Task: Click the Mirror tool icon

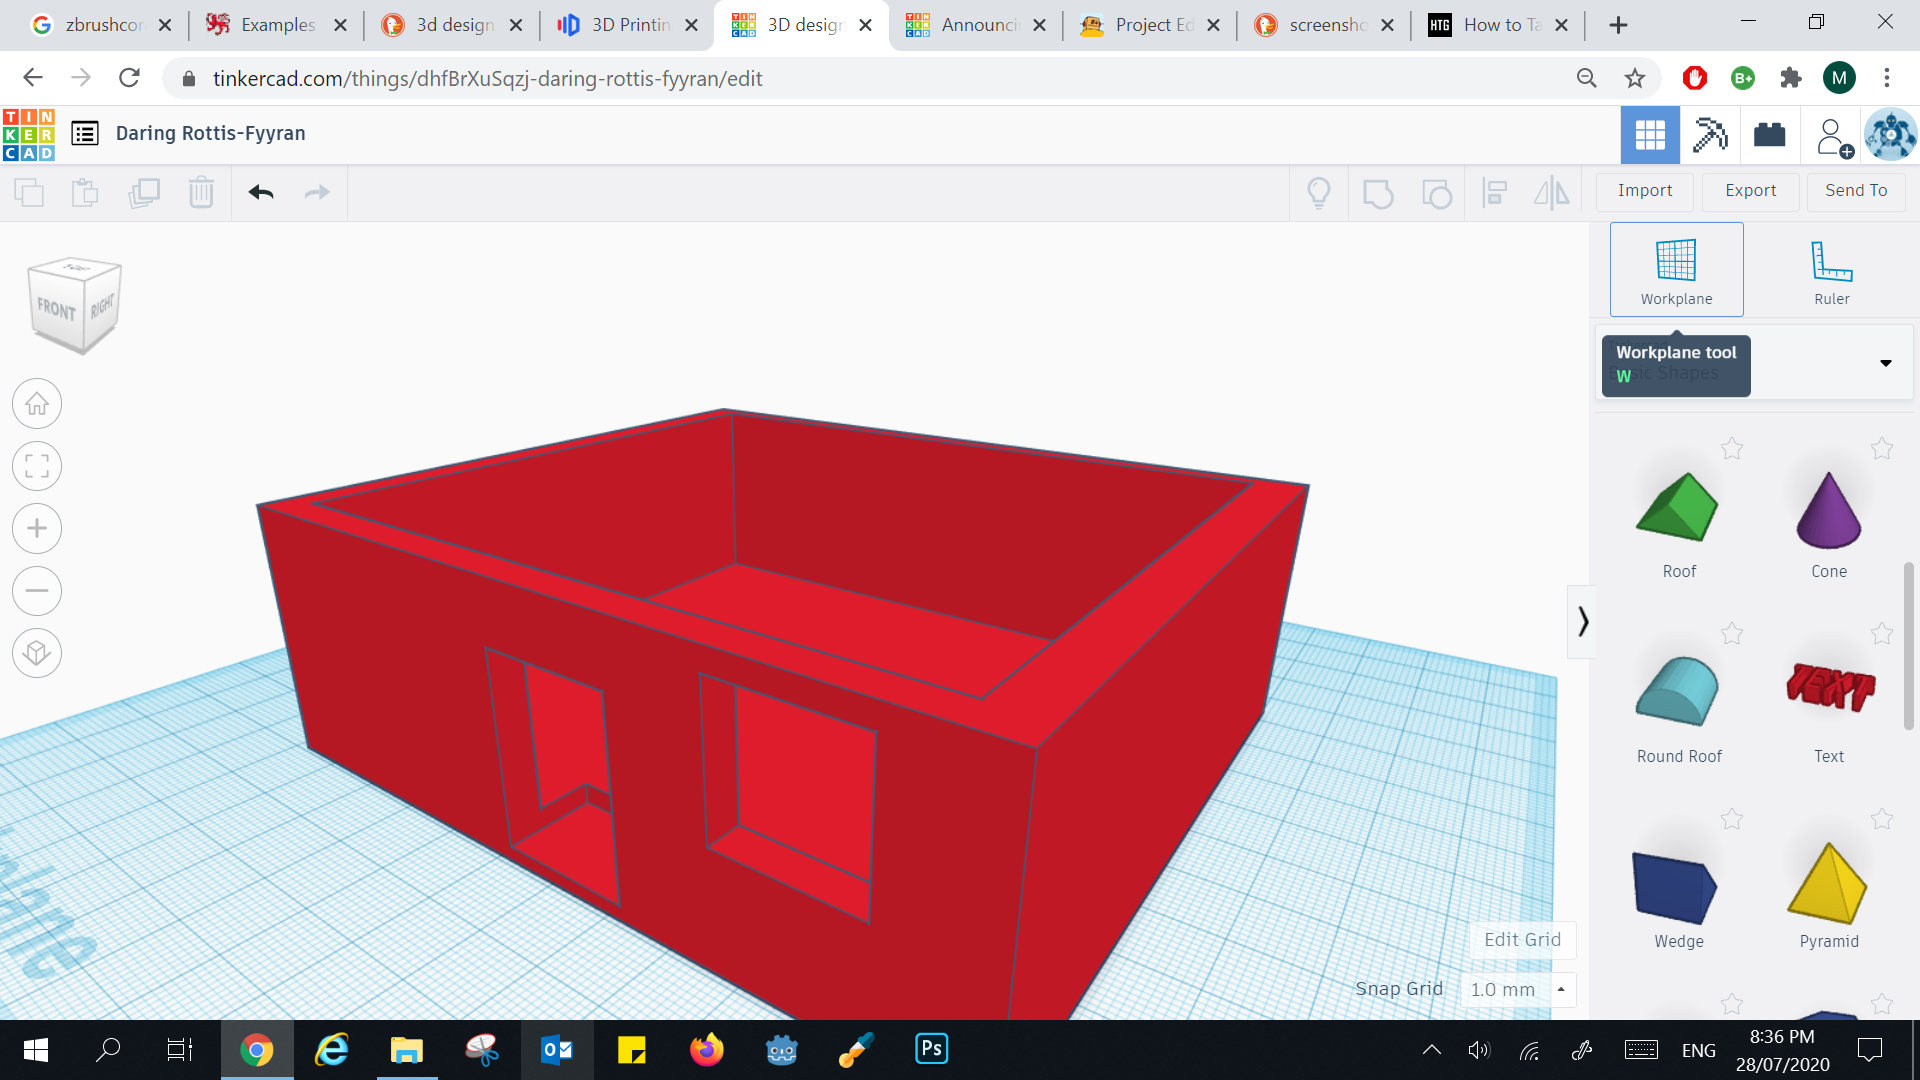Action: (1551, 192)
